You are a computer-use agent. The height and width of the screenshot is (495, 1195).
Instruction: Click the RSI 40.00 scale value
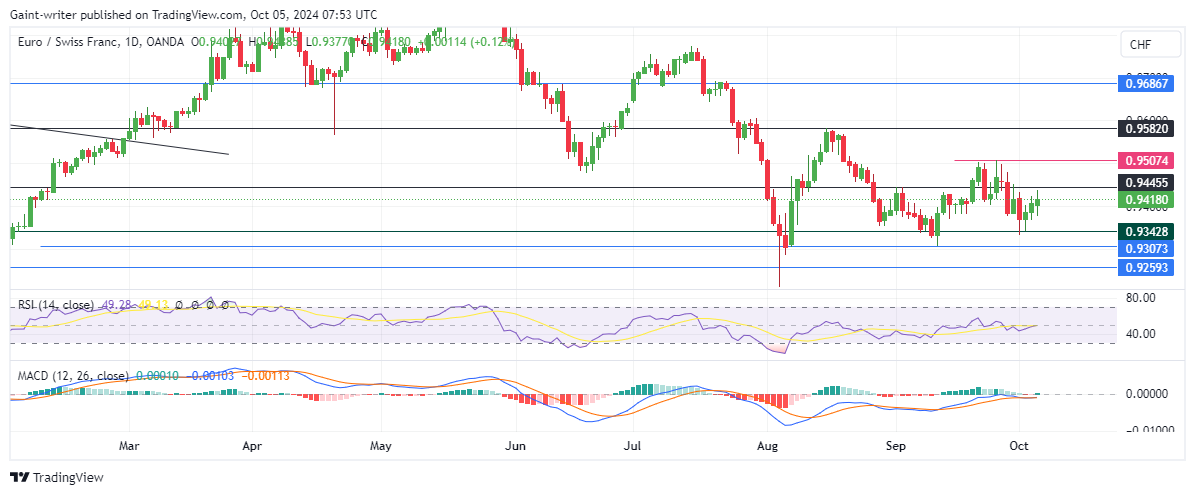coord(1140,334)
